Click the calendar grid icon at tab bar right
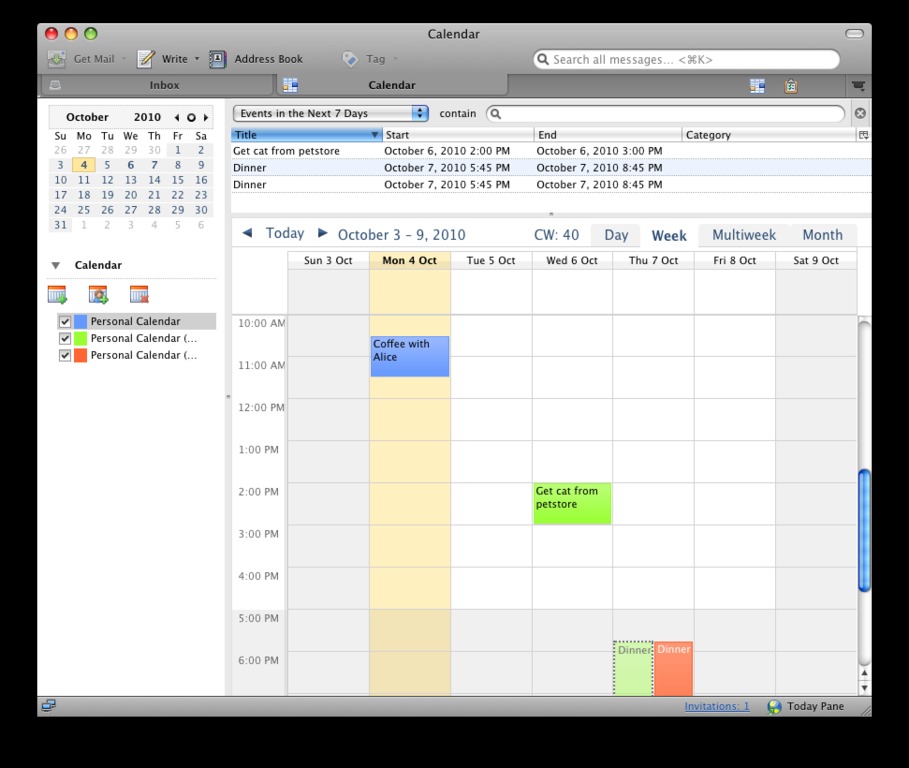 coord(757,86)
